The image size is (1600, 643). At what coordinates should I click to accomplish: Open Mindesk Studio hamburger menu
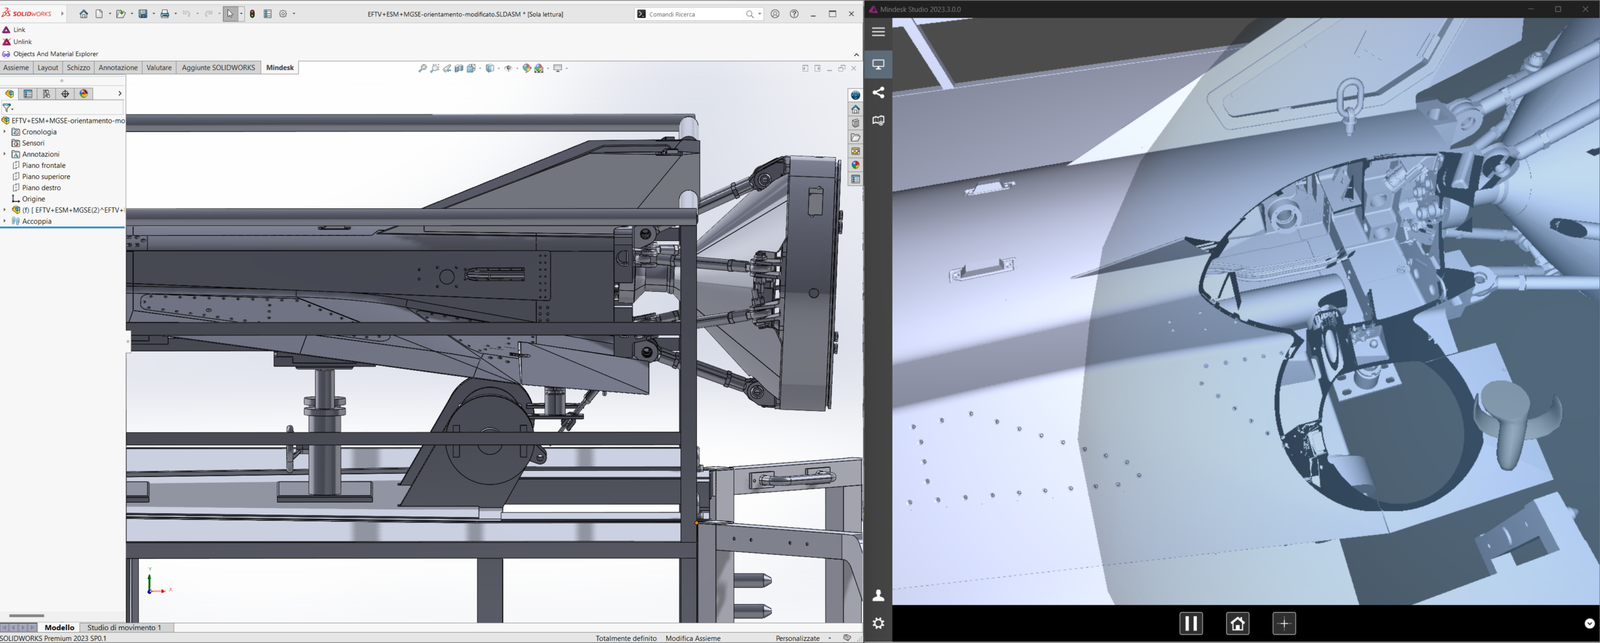click(x=878, y=32)
